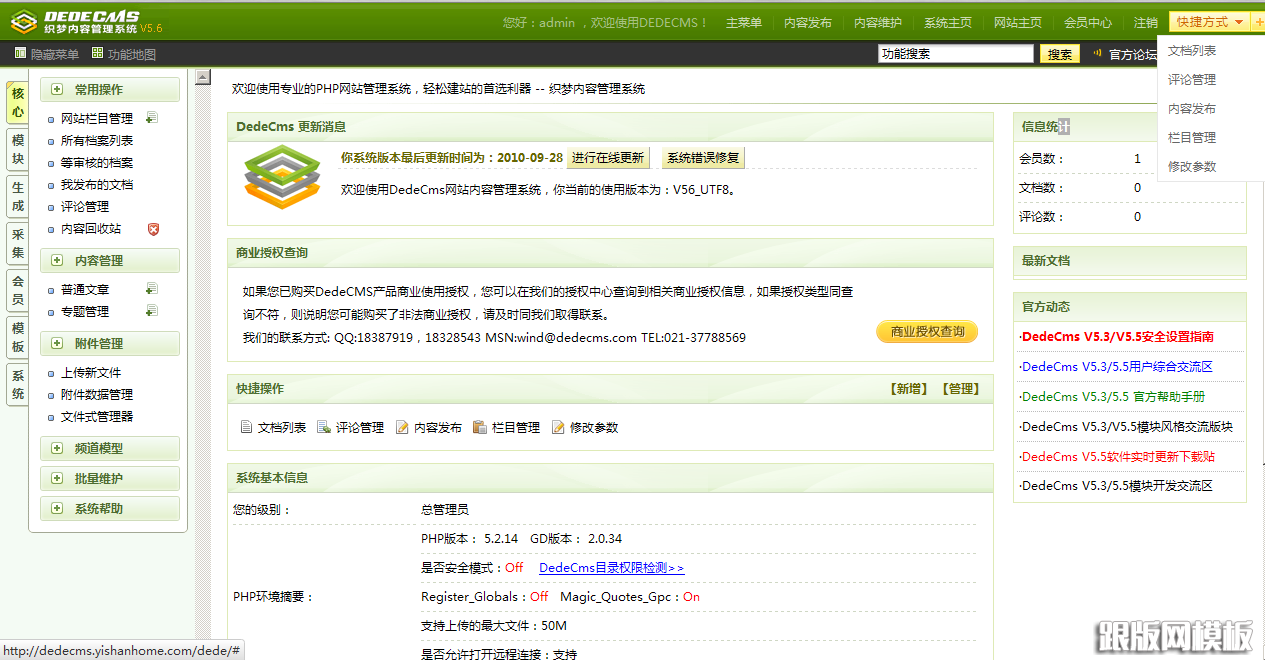The width and height of the screenshot is (1265, 660).
Task: Switch to the 生成 side tab
Action: pos(18,197)
